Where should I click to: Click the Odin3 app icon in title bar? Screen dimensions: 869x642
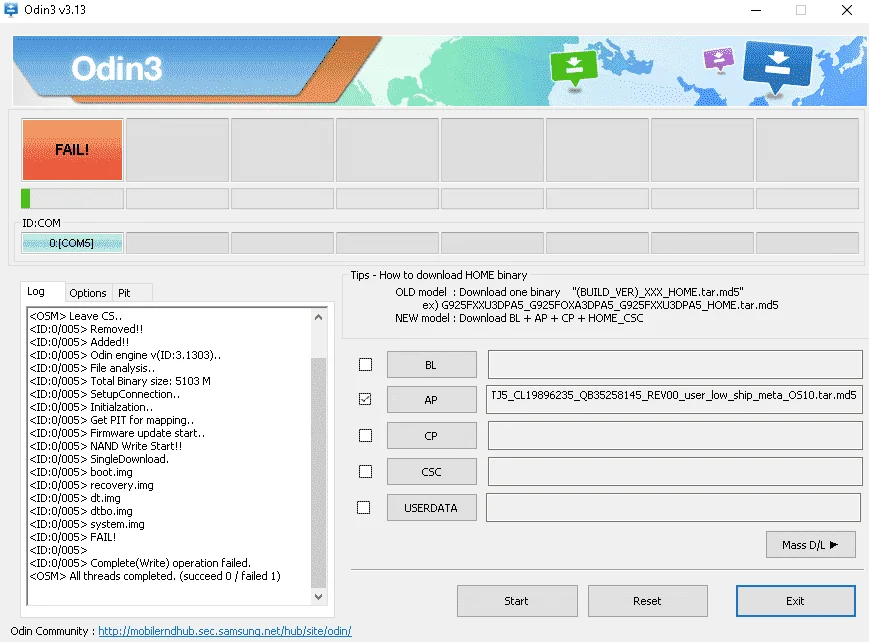coord(11,9)
